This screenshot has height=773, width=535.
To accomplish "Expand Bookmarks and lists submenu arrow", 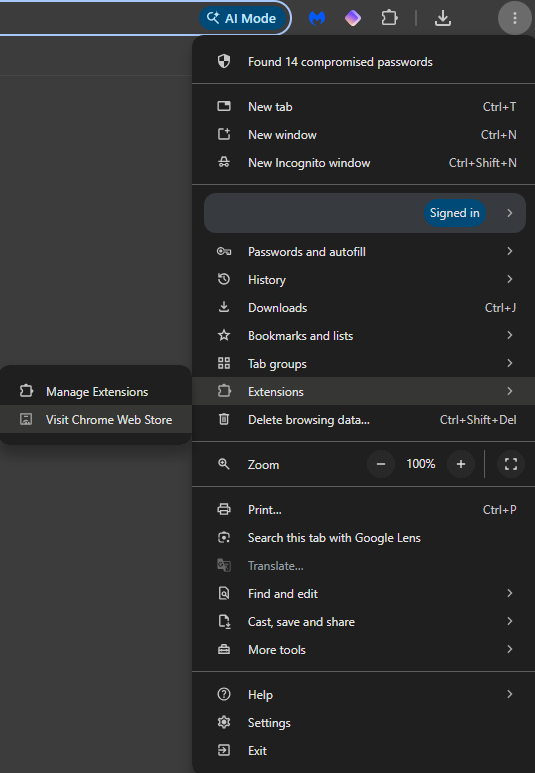I will [509, 335].
